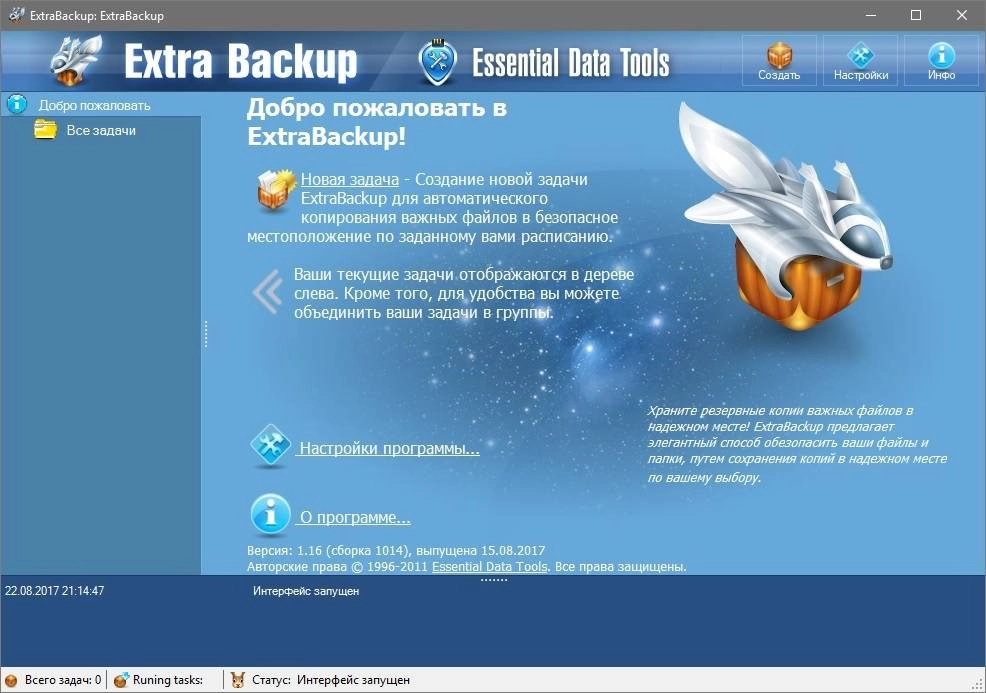
Task: Click the Создать toolbar button
Action: pos(779,60)
